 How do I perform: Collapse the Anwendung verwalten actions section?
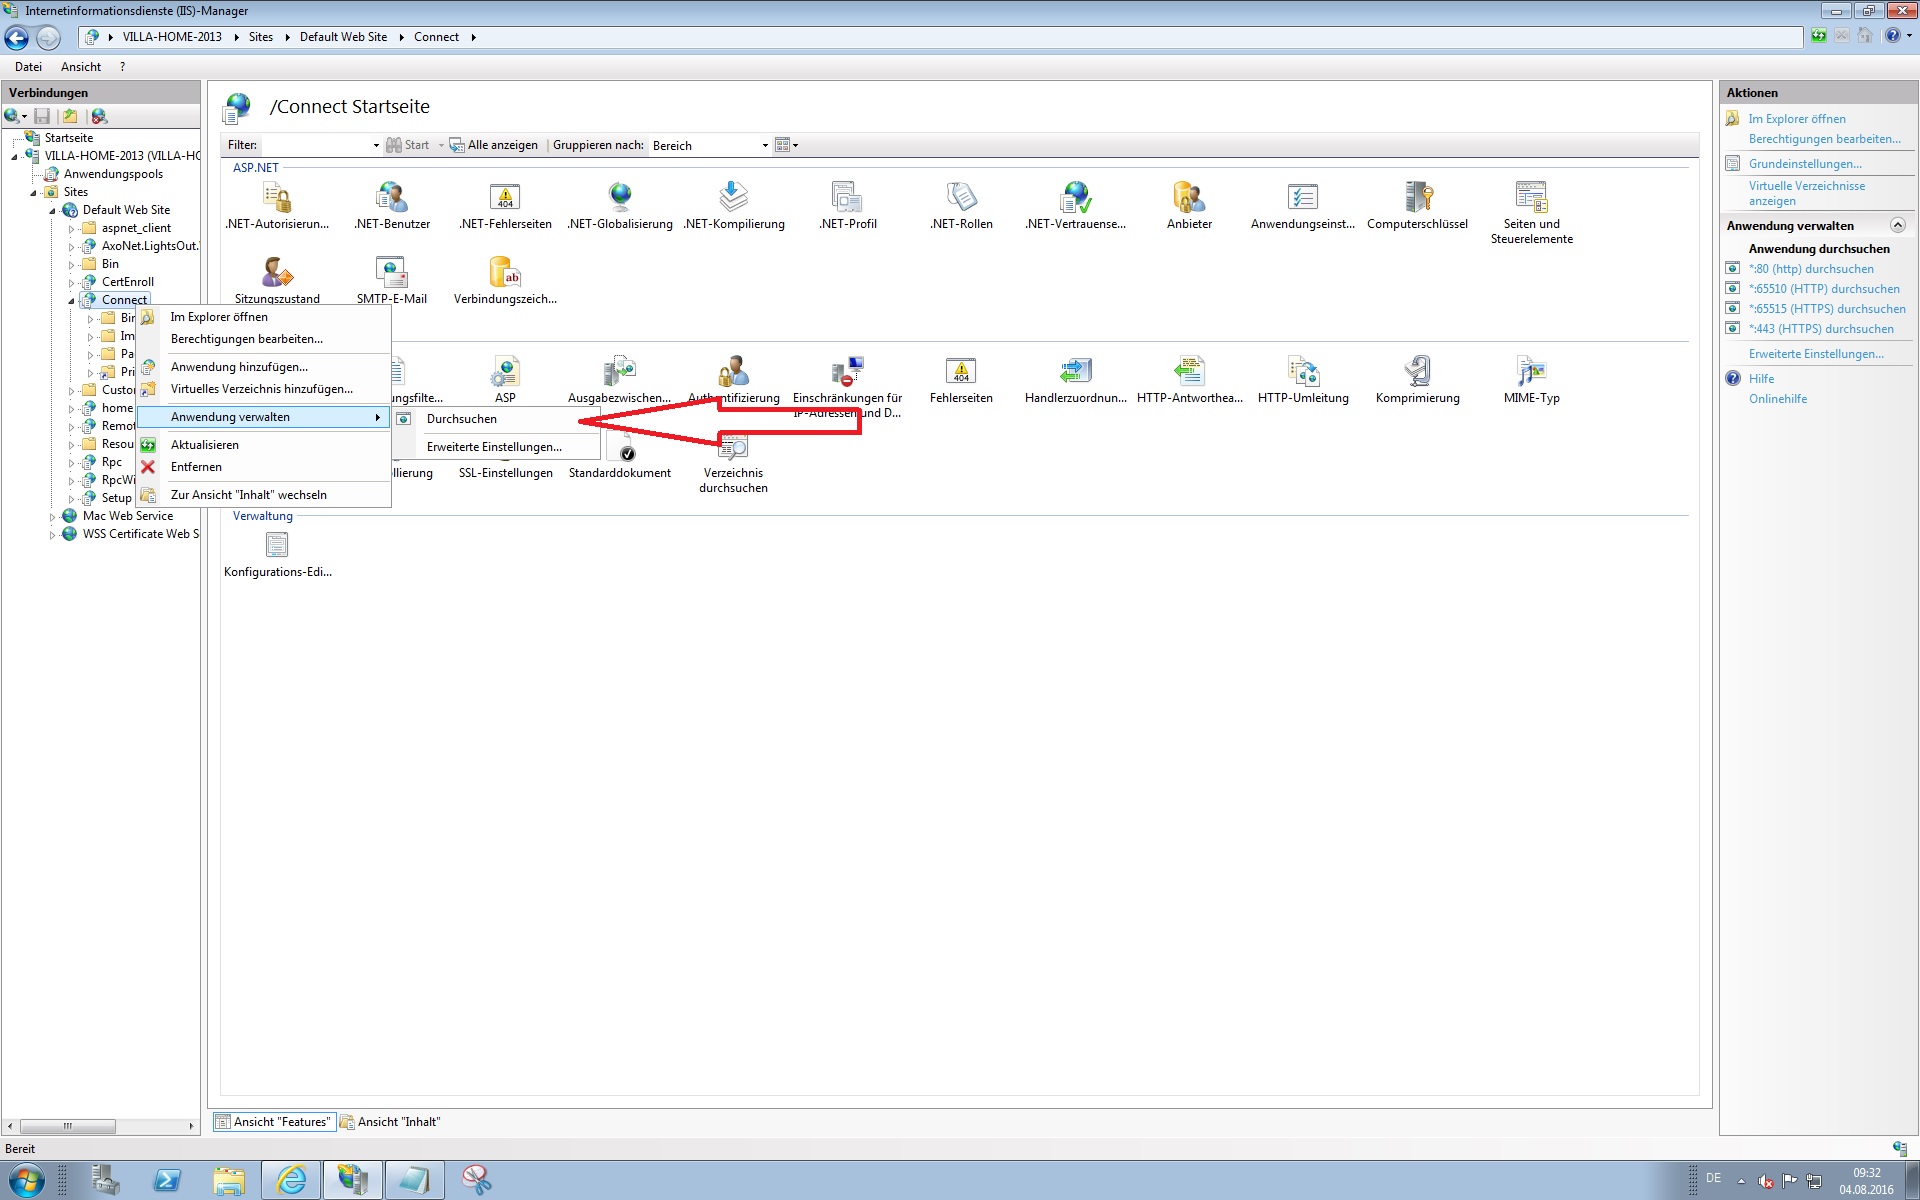coord(1897,226)
